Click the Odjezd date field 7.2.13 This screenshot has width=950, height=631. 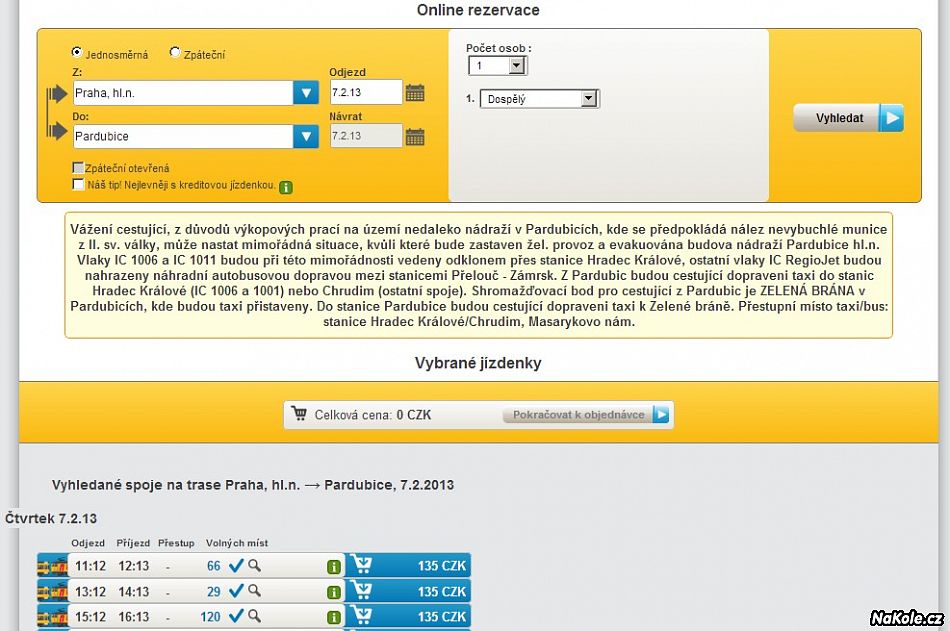(x=366, y=92)
